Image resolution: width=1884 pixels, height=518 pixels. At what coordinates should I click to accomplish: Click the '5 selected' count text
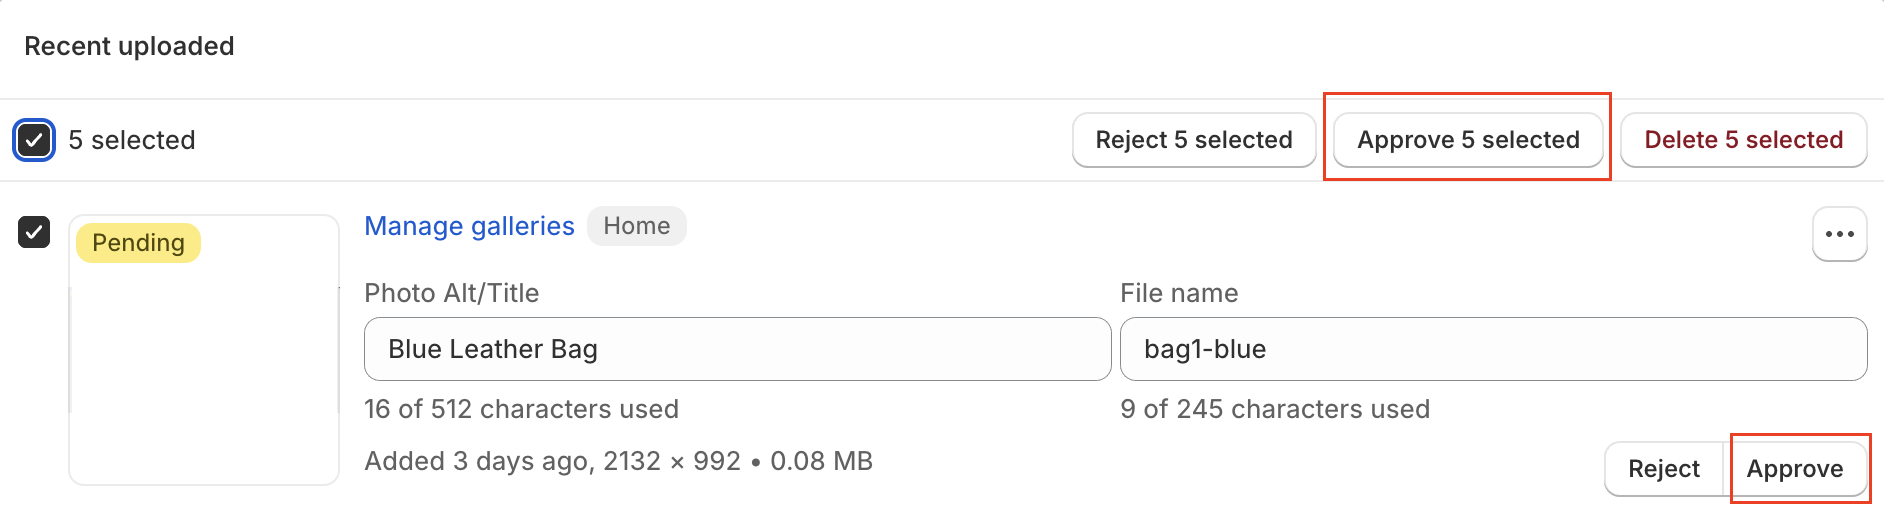[x=132, y=140]
